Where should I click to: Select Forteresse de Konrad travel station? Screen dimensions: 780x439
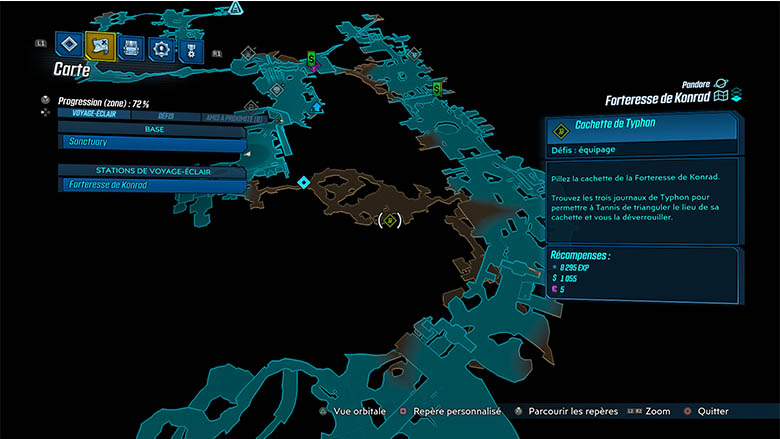click(150, 185)
